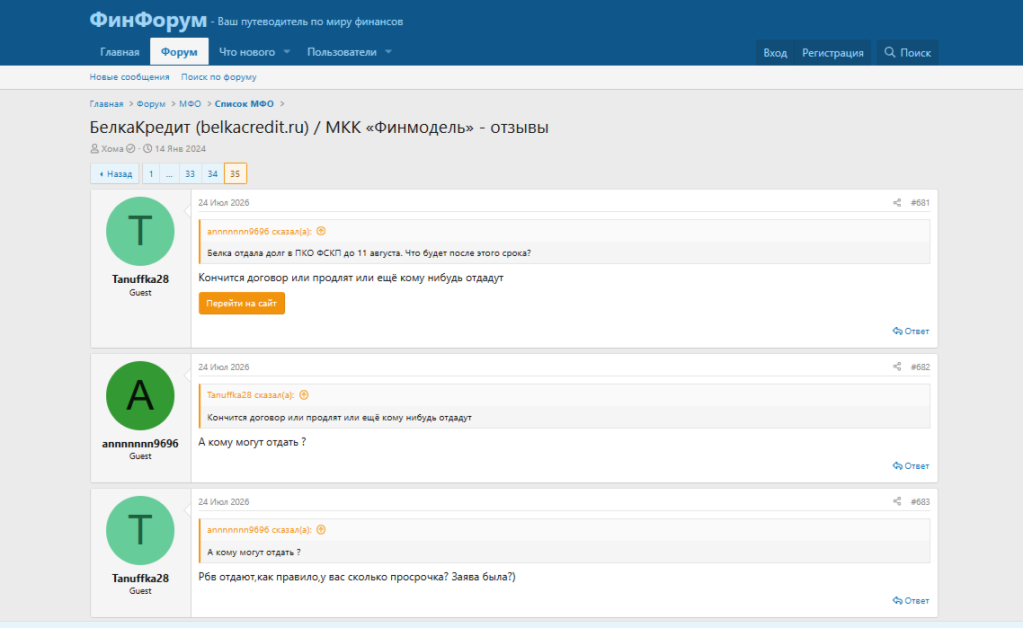The image size is (1023, 628).
Task: Click Tanuffka28 username on post #681
Action: (x=140, y=279)
